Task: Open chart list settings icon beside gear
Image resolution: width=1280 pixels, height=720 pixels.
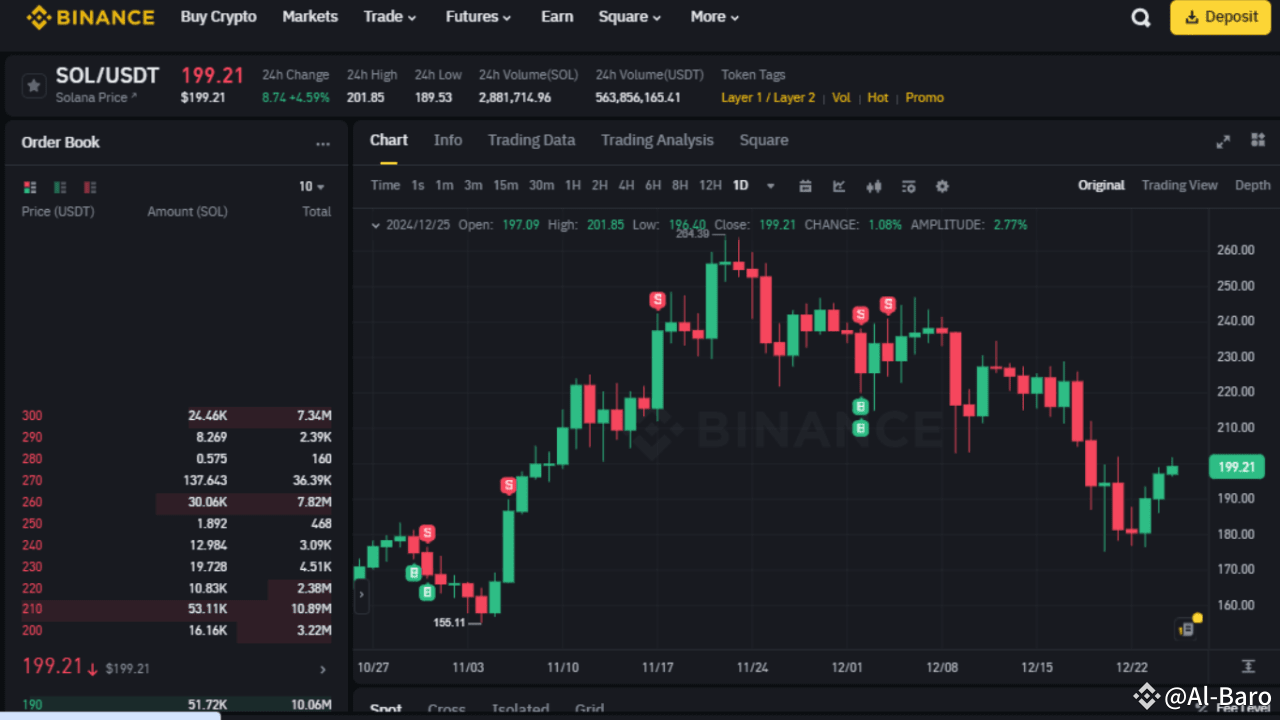Action: click(908, 186)
